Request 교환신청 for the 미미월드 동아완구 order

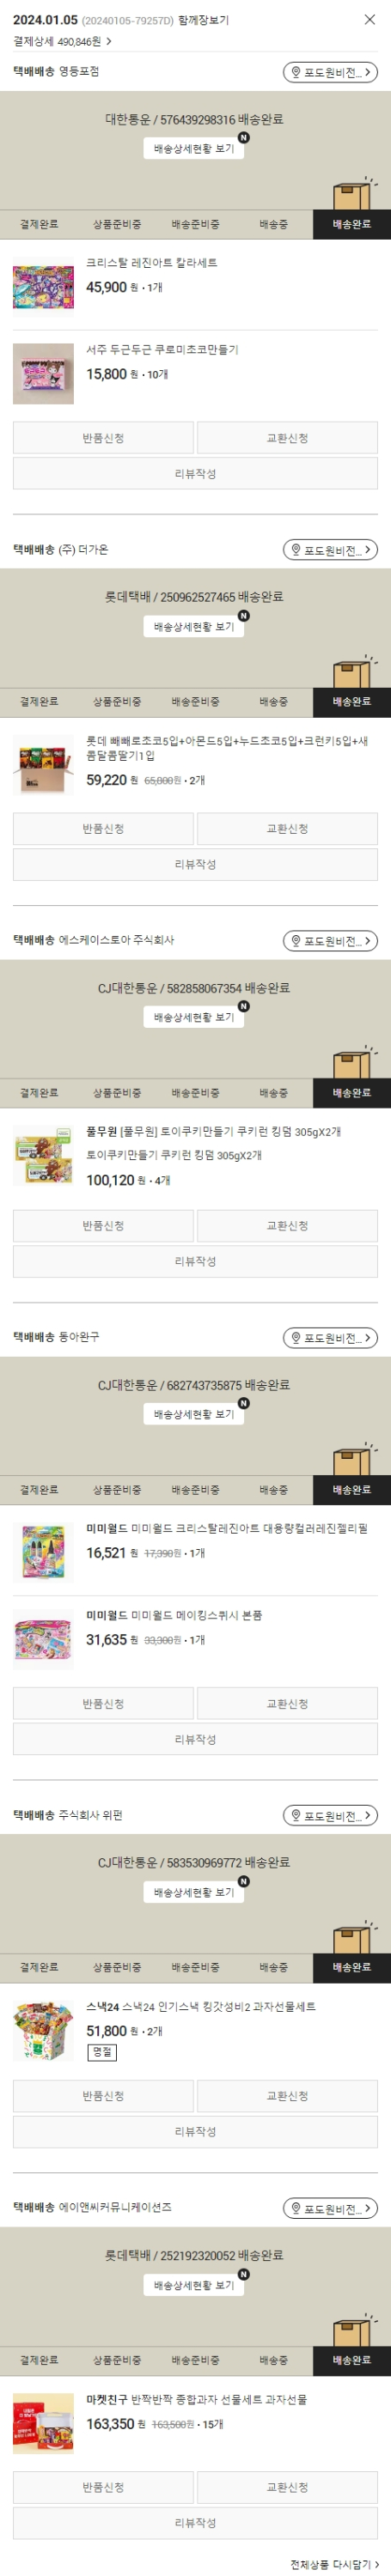click(x=287, y=1704)
